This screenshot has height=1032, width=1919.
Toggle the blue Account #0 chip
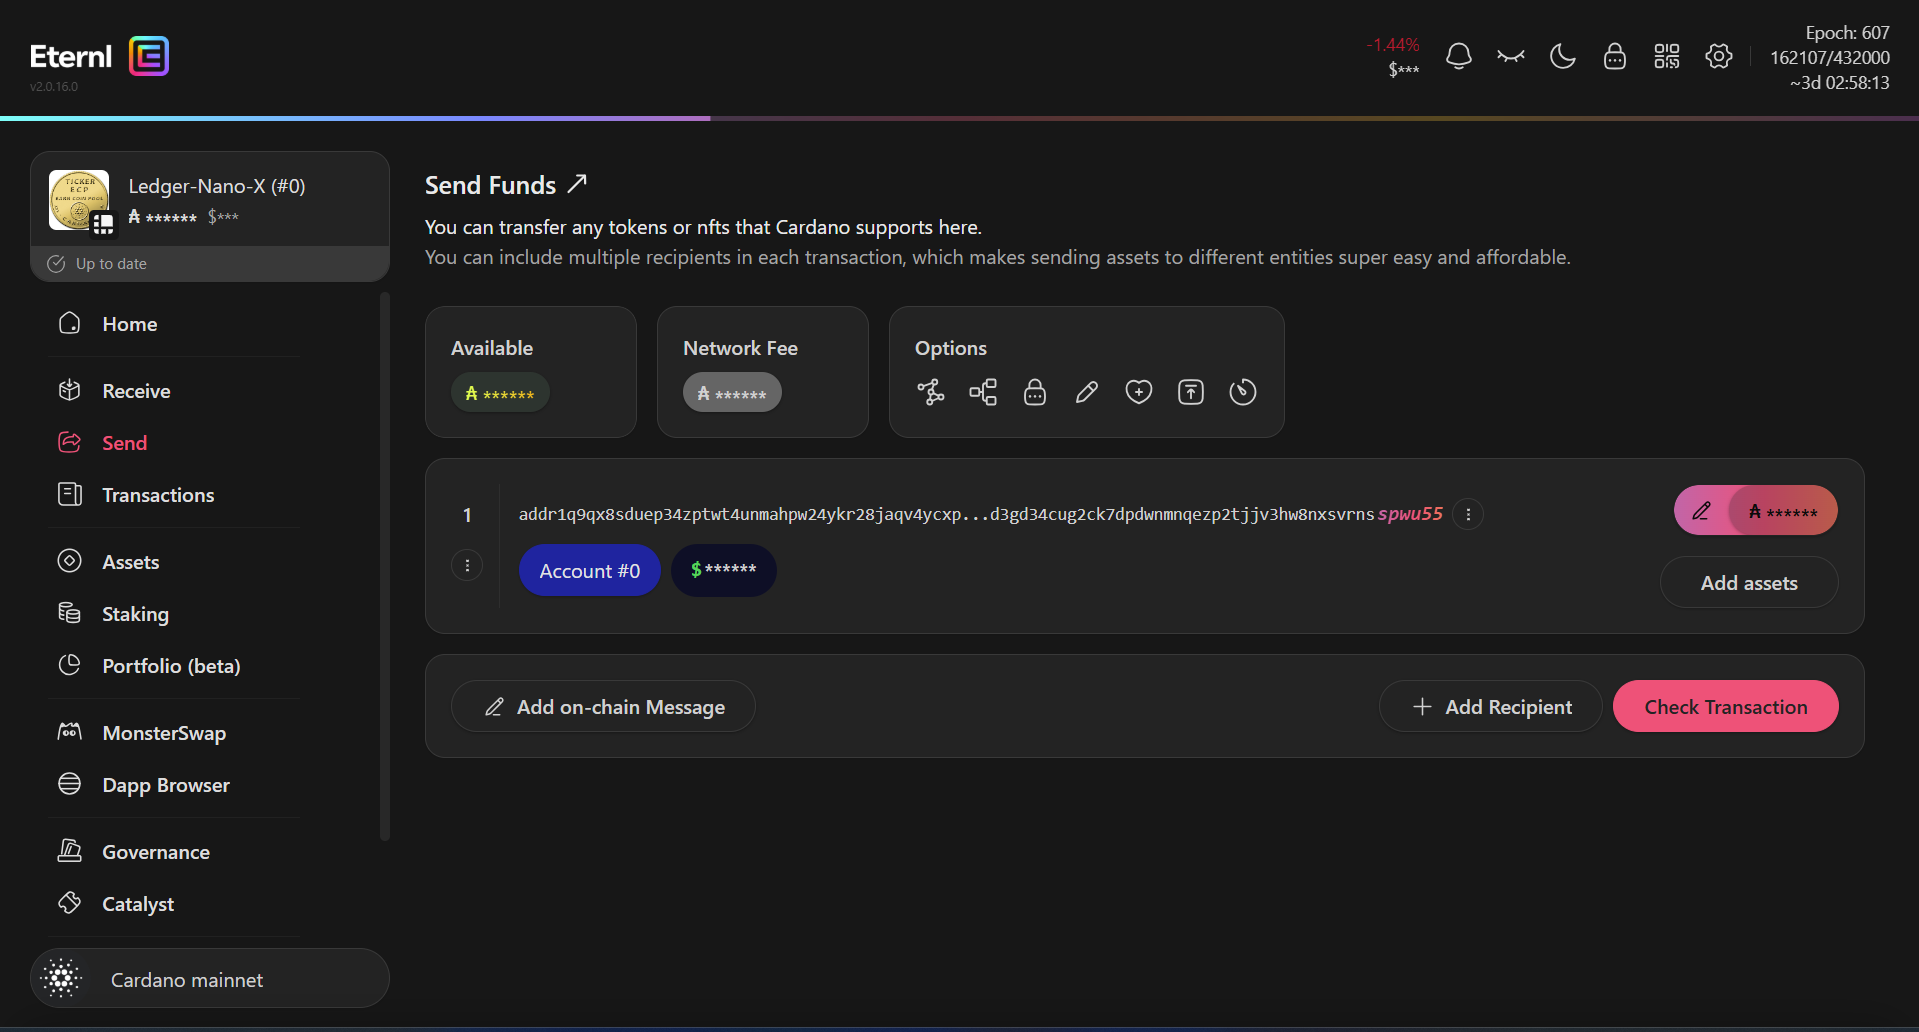[x=589, y=571]
